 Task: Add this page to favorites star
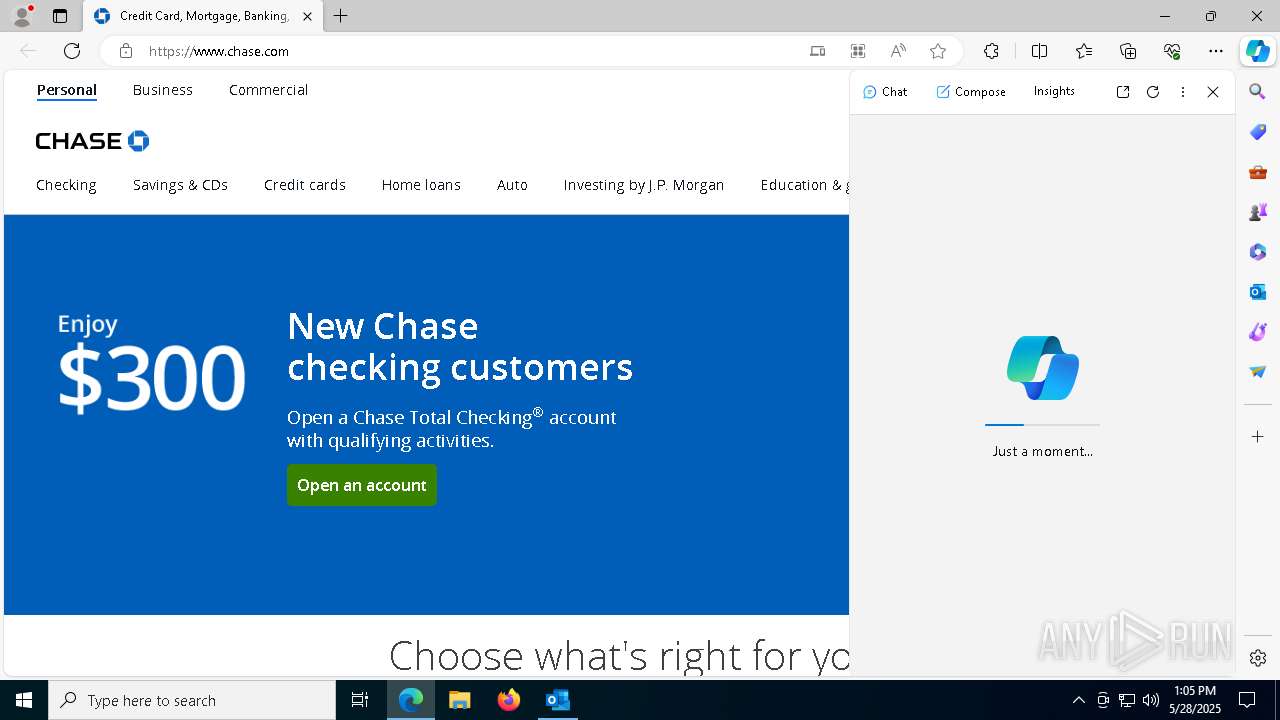pyautogui.click(x=938, y=51)
